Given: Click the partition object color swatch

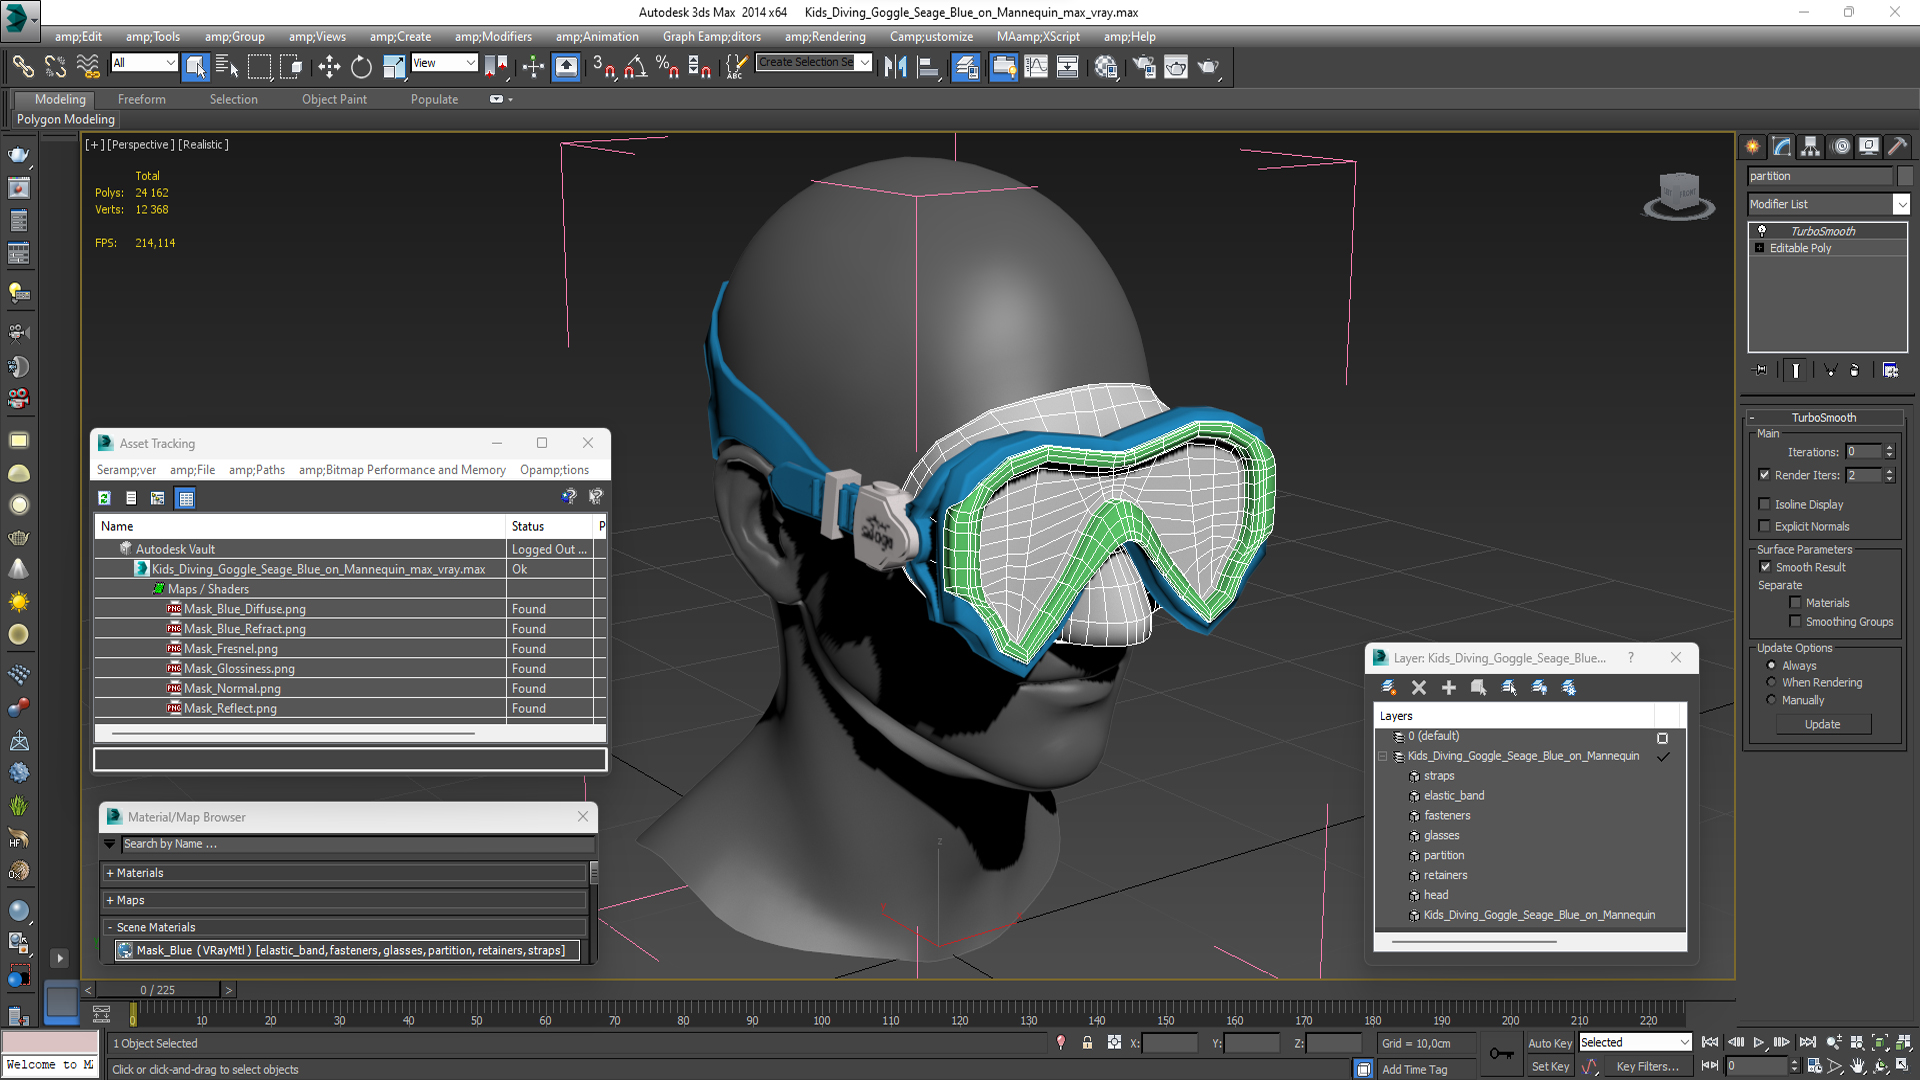Looking at the screenshot, I should tap(1905, 176).
